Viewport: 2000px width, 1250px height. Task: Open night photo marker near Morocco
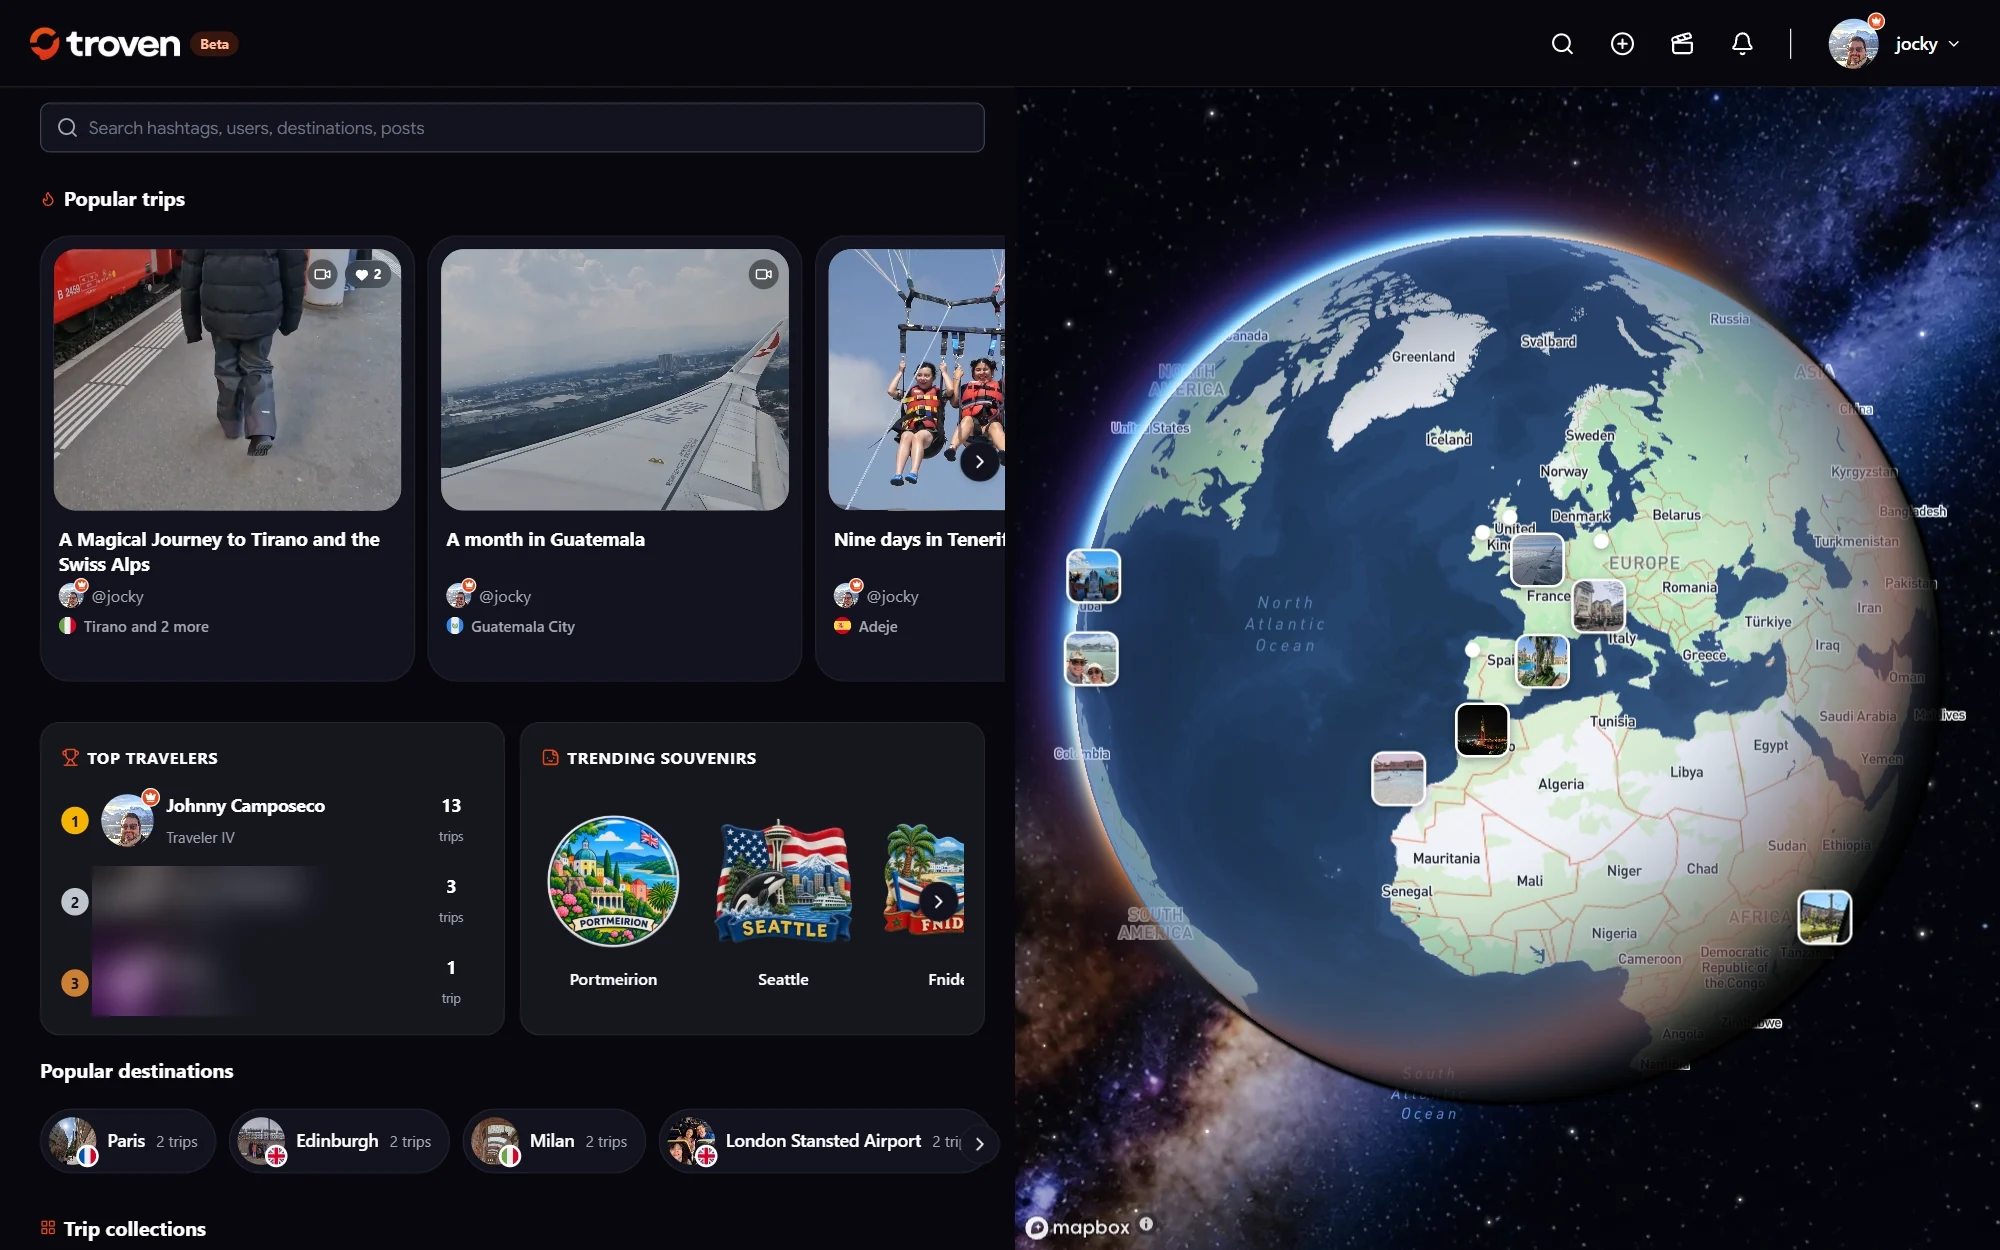click(1482, 729)
